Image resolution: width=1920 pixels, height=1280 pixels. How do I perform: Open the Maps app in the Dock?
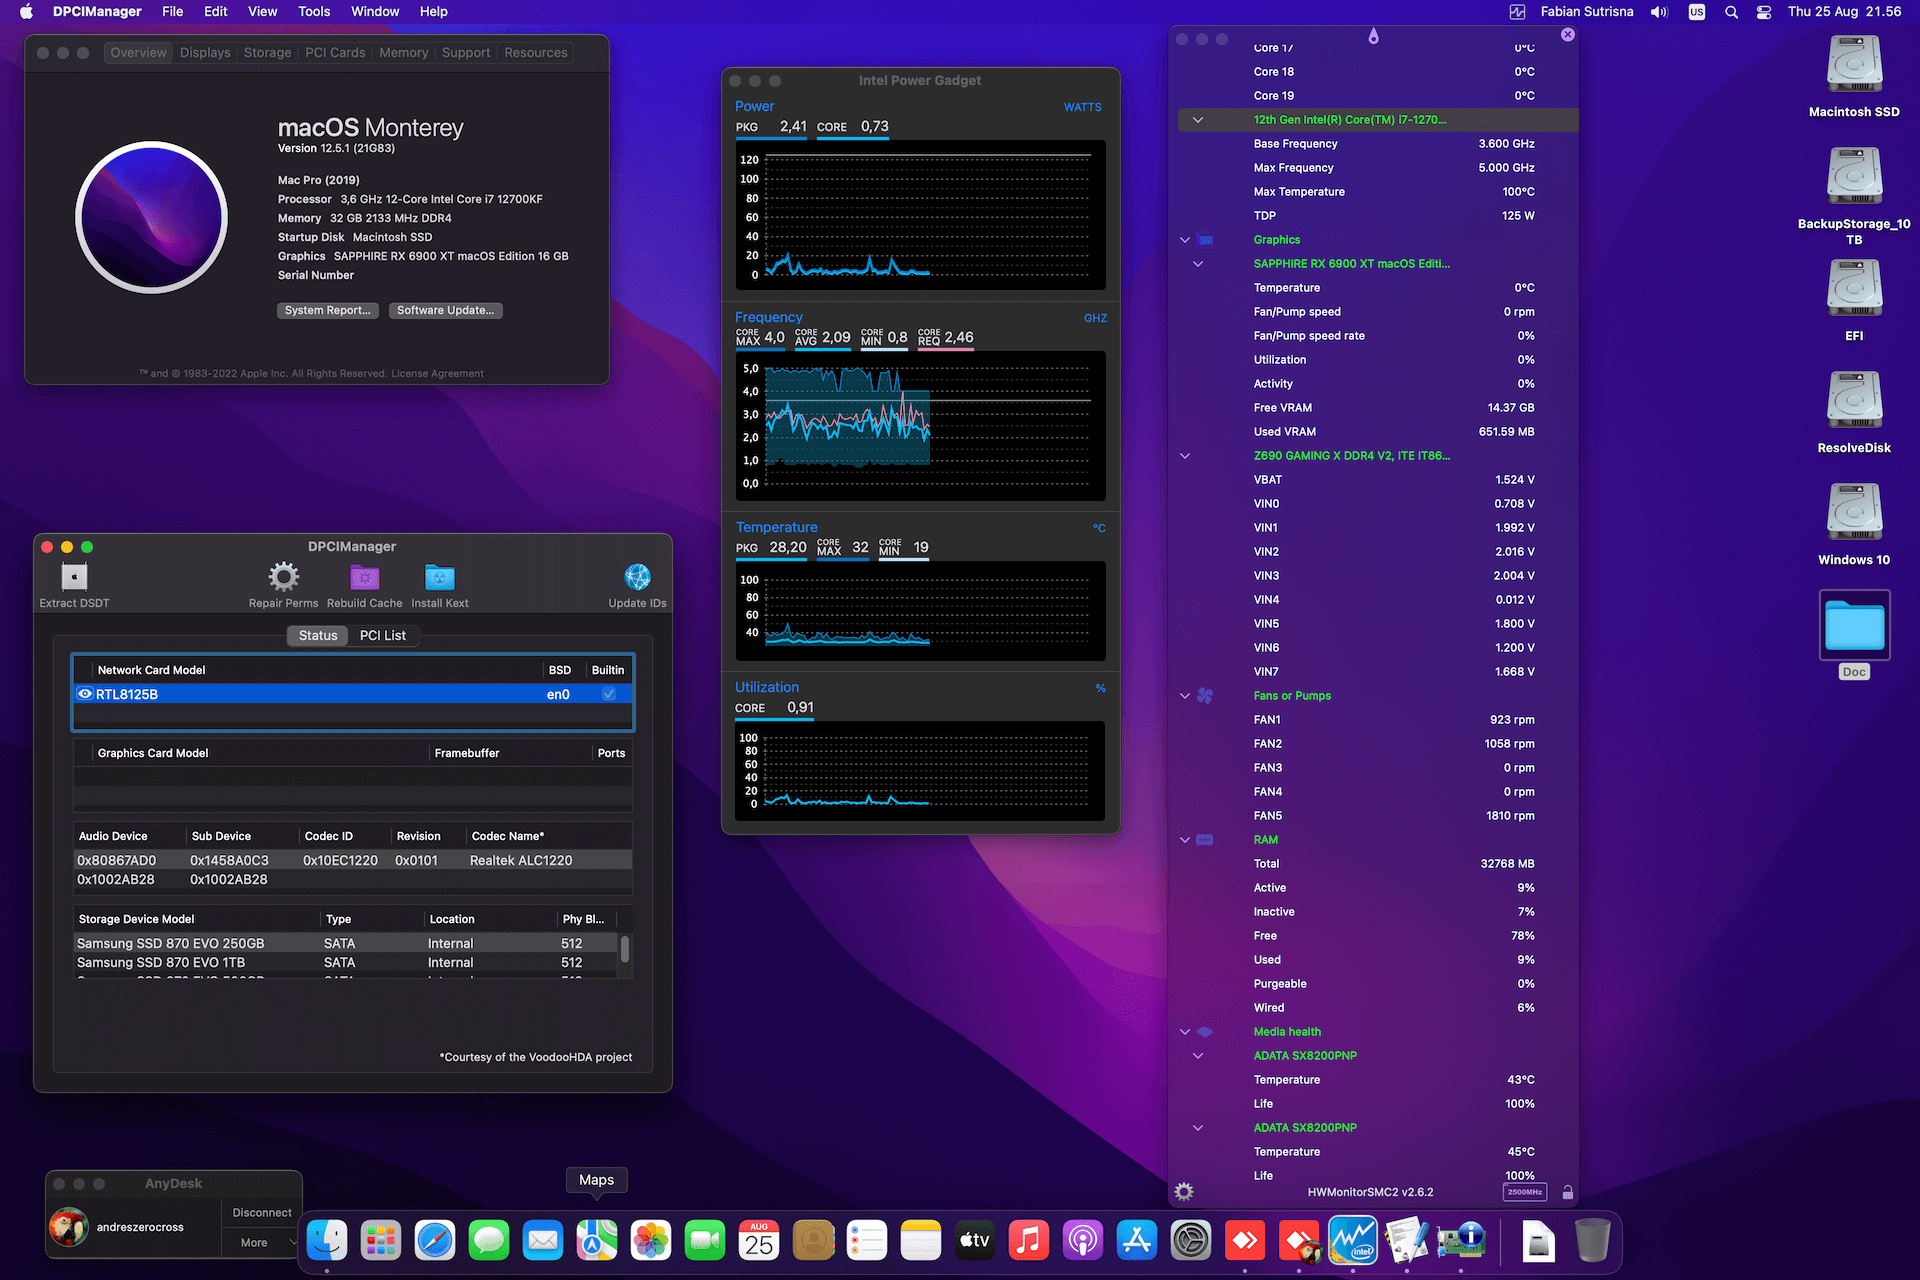tap(597, 1239)
